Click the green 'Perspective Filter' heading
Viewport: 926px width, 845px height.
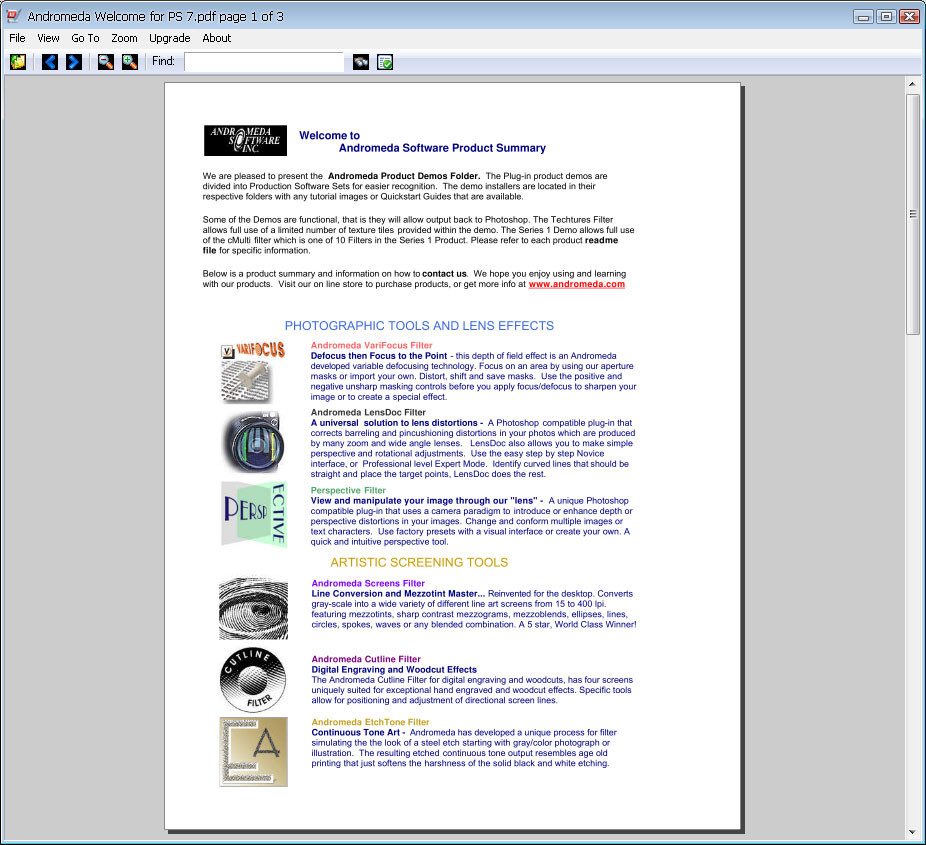point(348,490)
